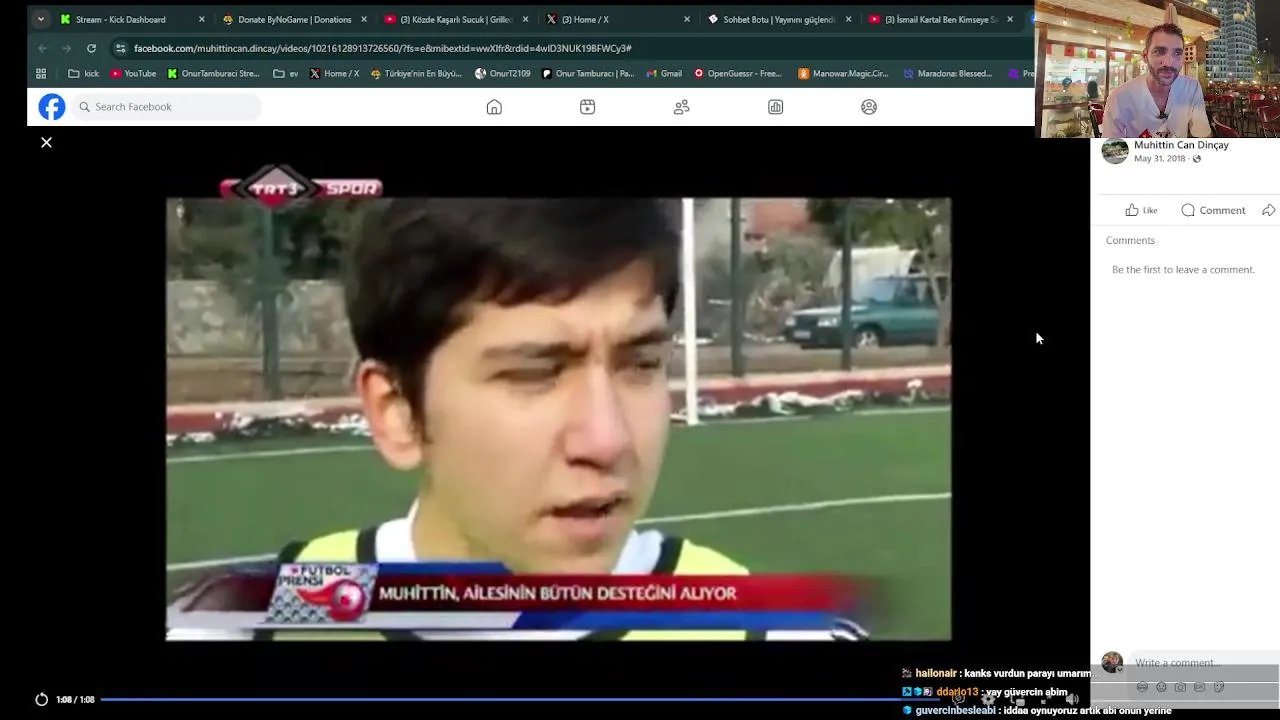Open the Manowar.Magic.Cir... bookmark
Image resolution: width=1280 pixels, height=720 pixels.
pyautogui.click(x=843, y=73)
